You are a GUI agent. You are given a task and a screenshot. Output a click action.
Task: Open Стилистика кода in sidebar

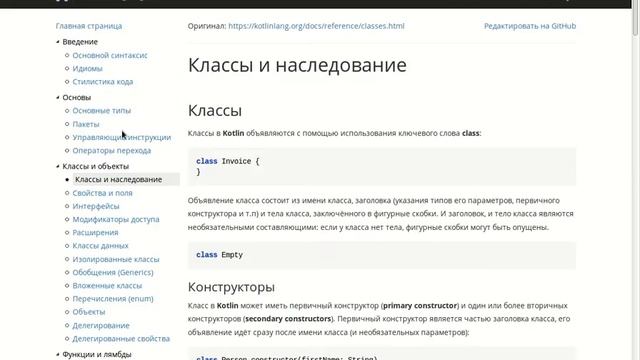pos(102,82)
